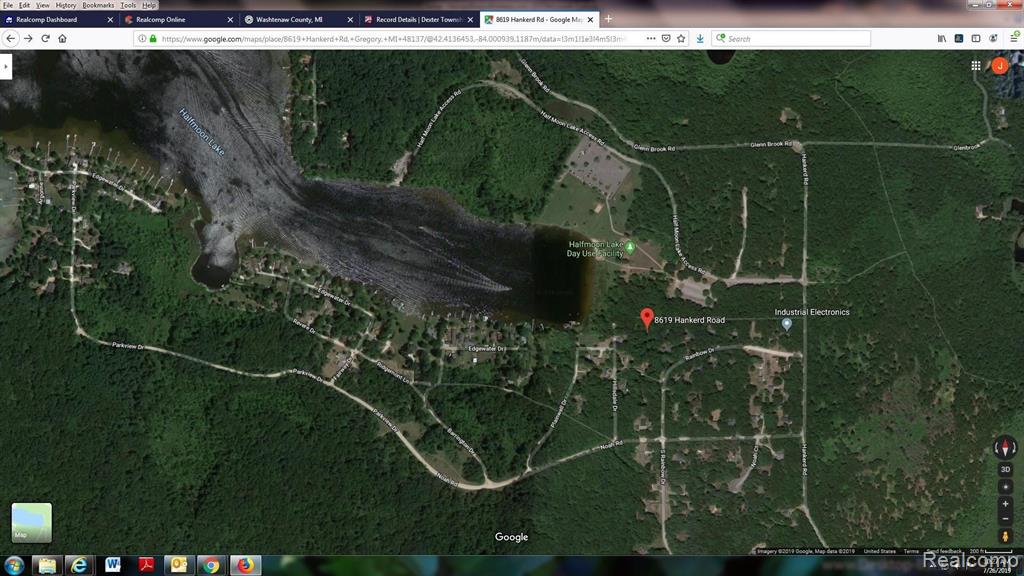
Task: Click the Halfmoon Lake Day Use Facility marker
Action: (x=630, y=246)
